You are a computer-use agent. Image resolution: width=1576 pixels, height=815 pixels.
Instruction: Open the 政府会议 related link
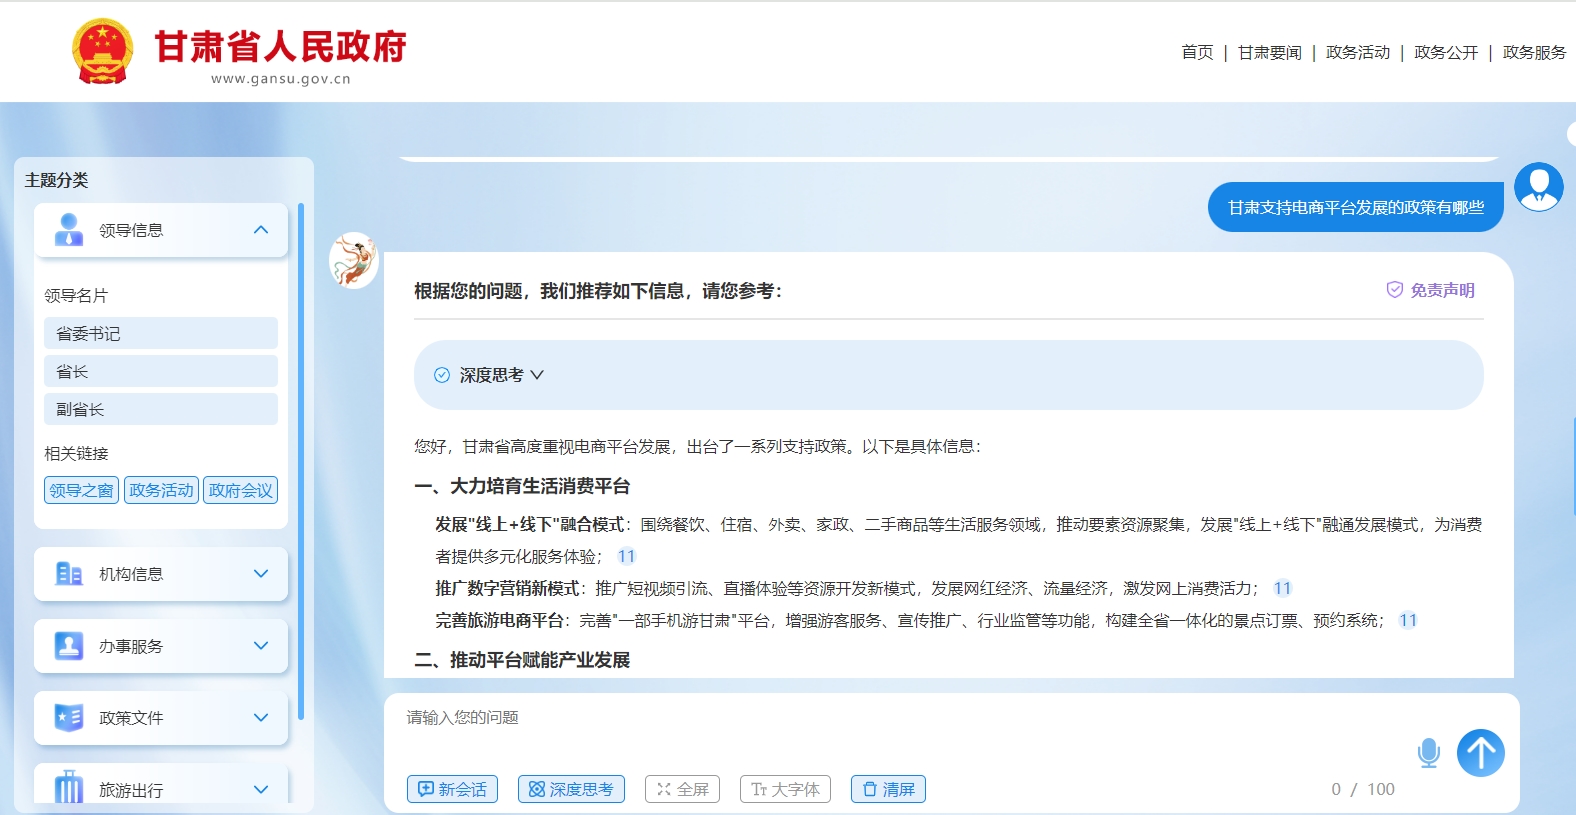(x=241, y=490)
